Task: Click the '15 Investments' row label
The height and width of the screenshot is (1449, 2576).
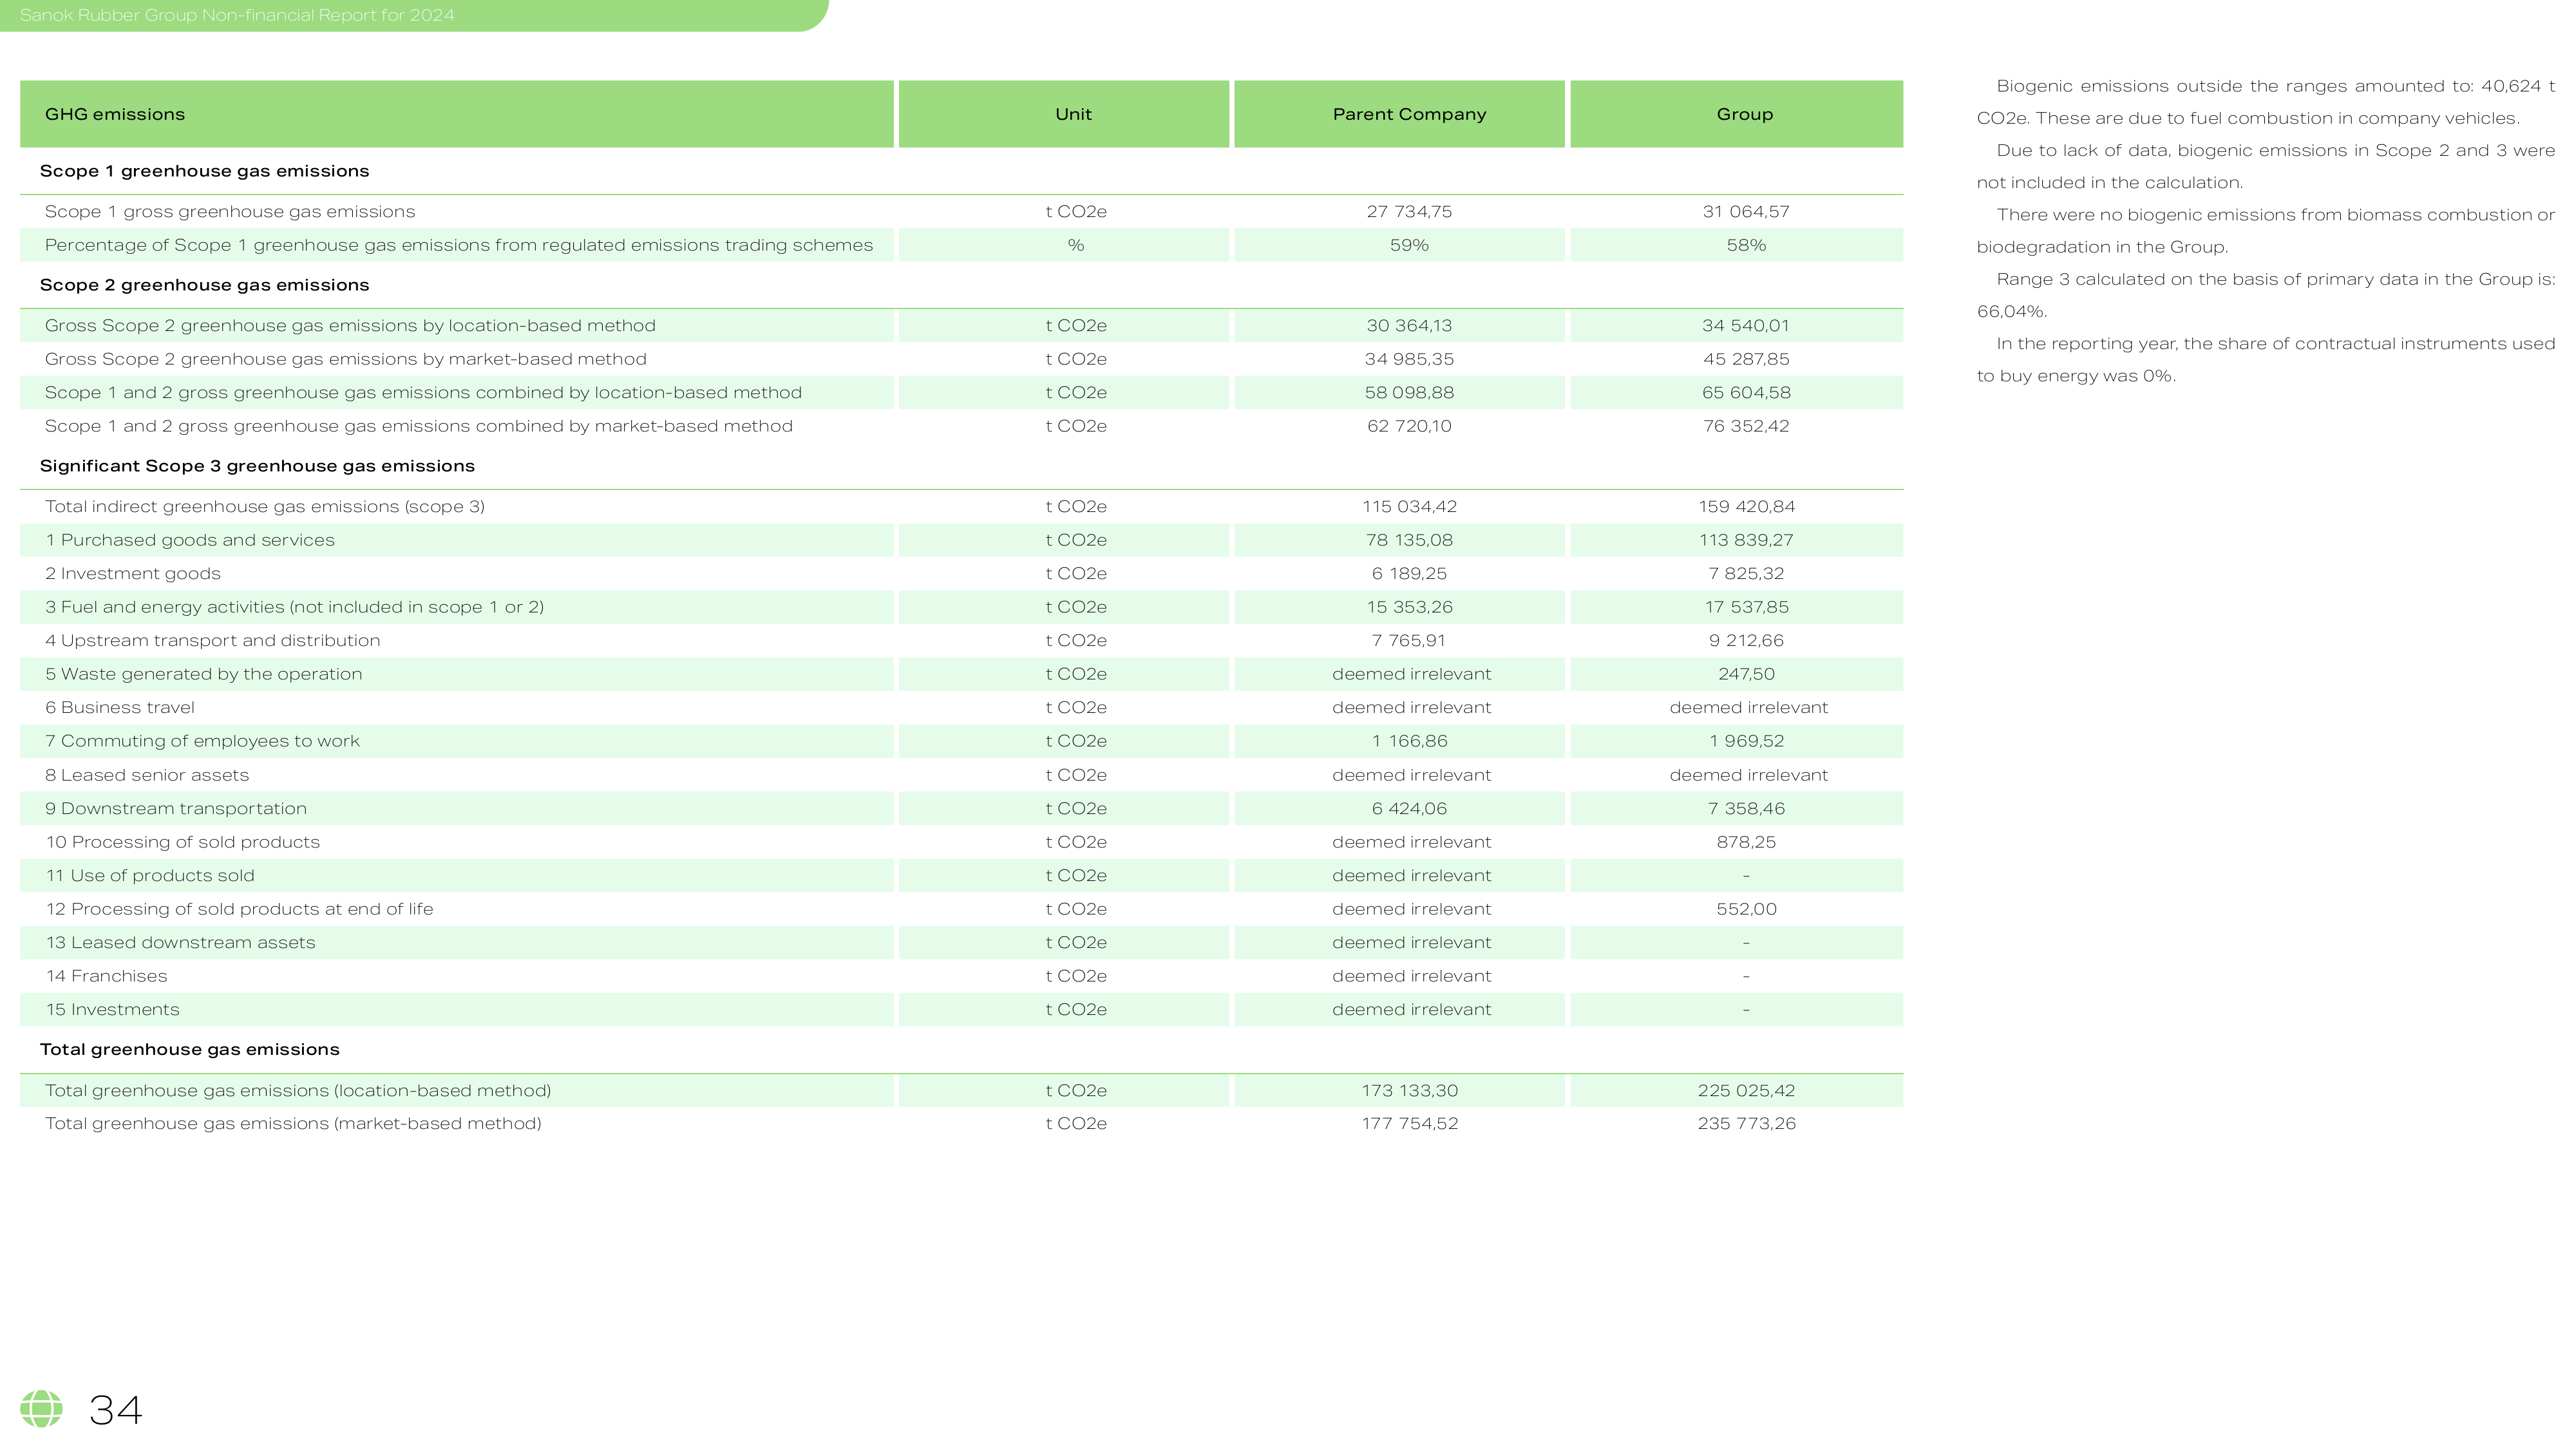Action: click(x=112, y=1010)
